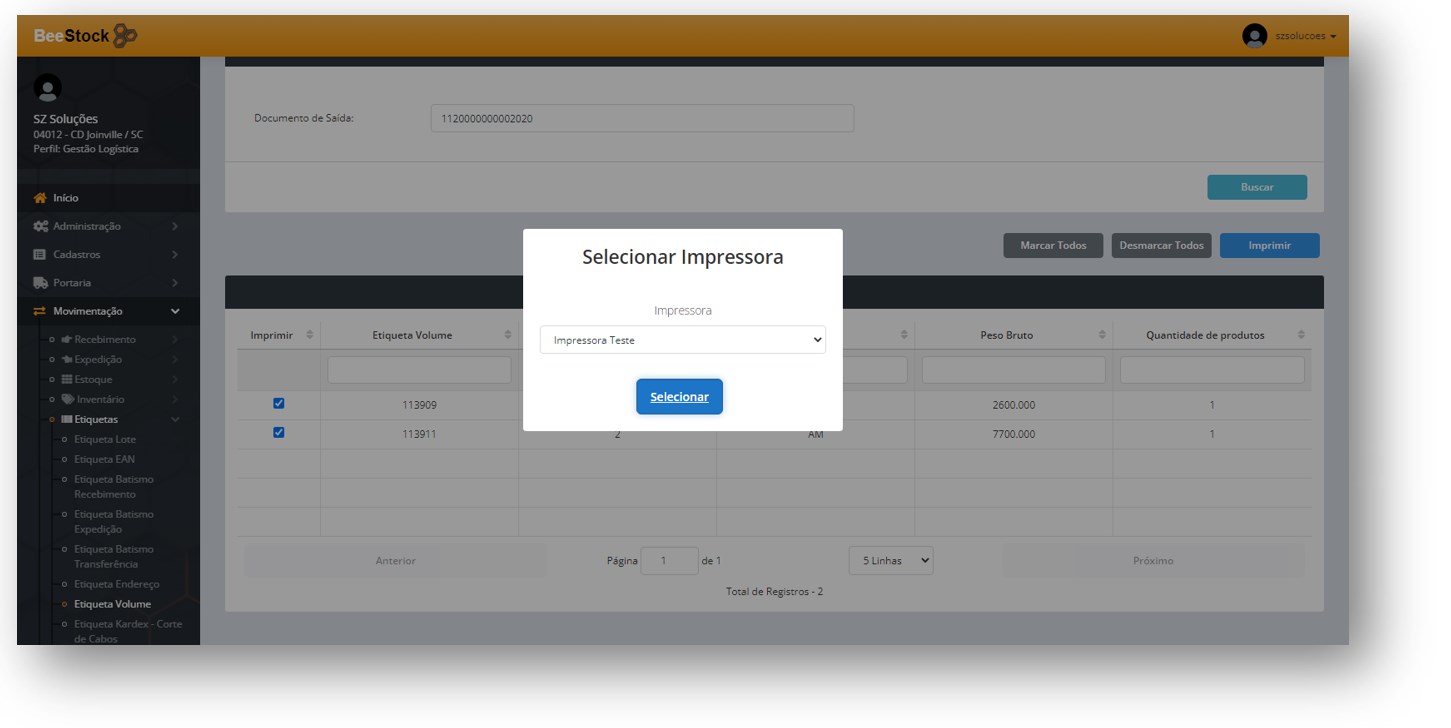Expand the Administração submenu arrow

[175, 226]
